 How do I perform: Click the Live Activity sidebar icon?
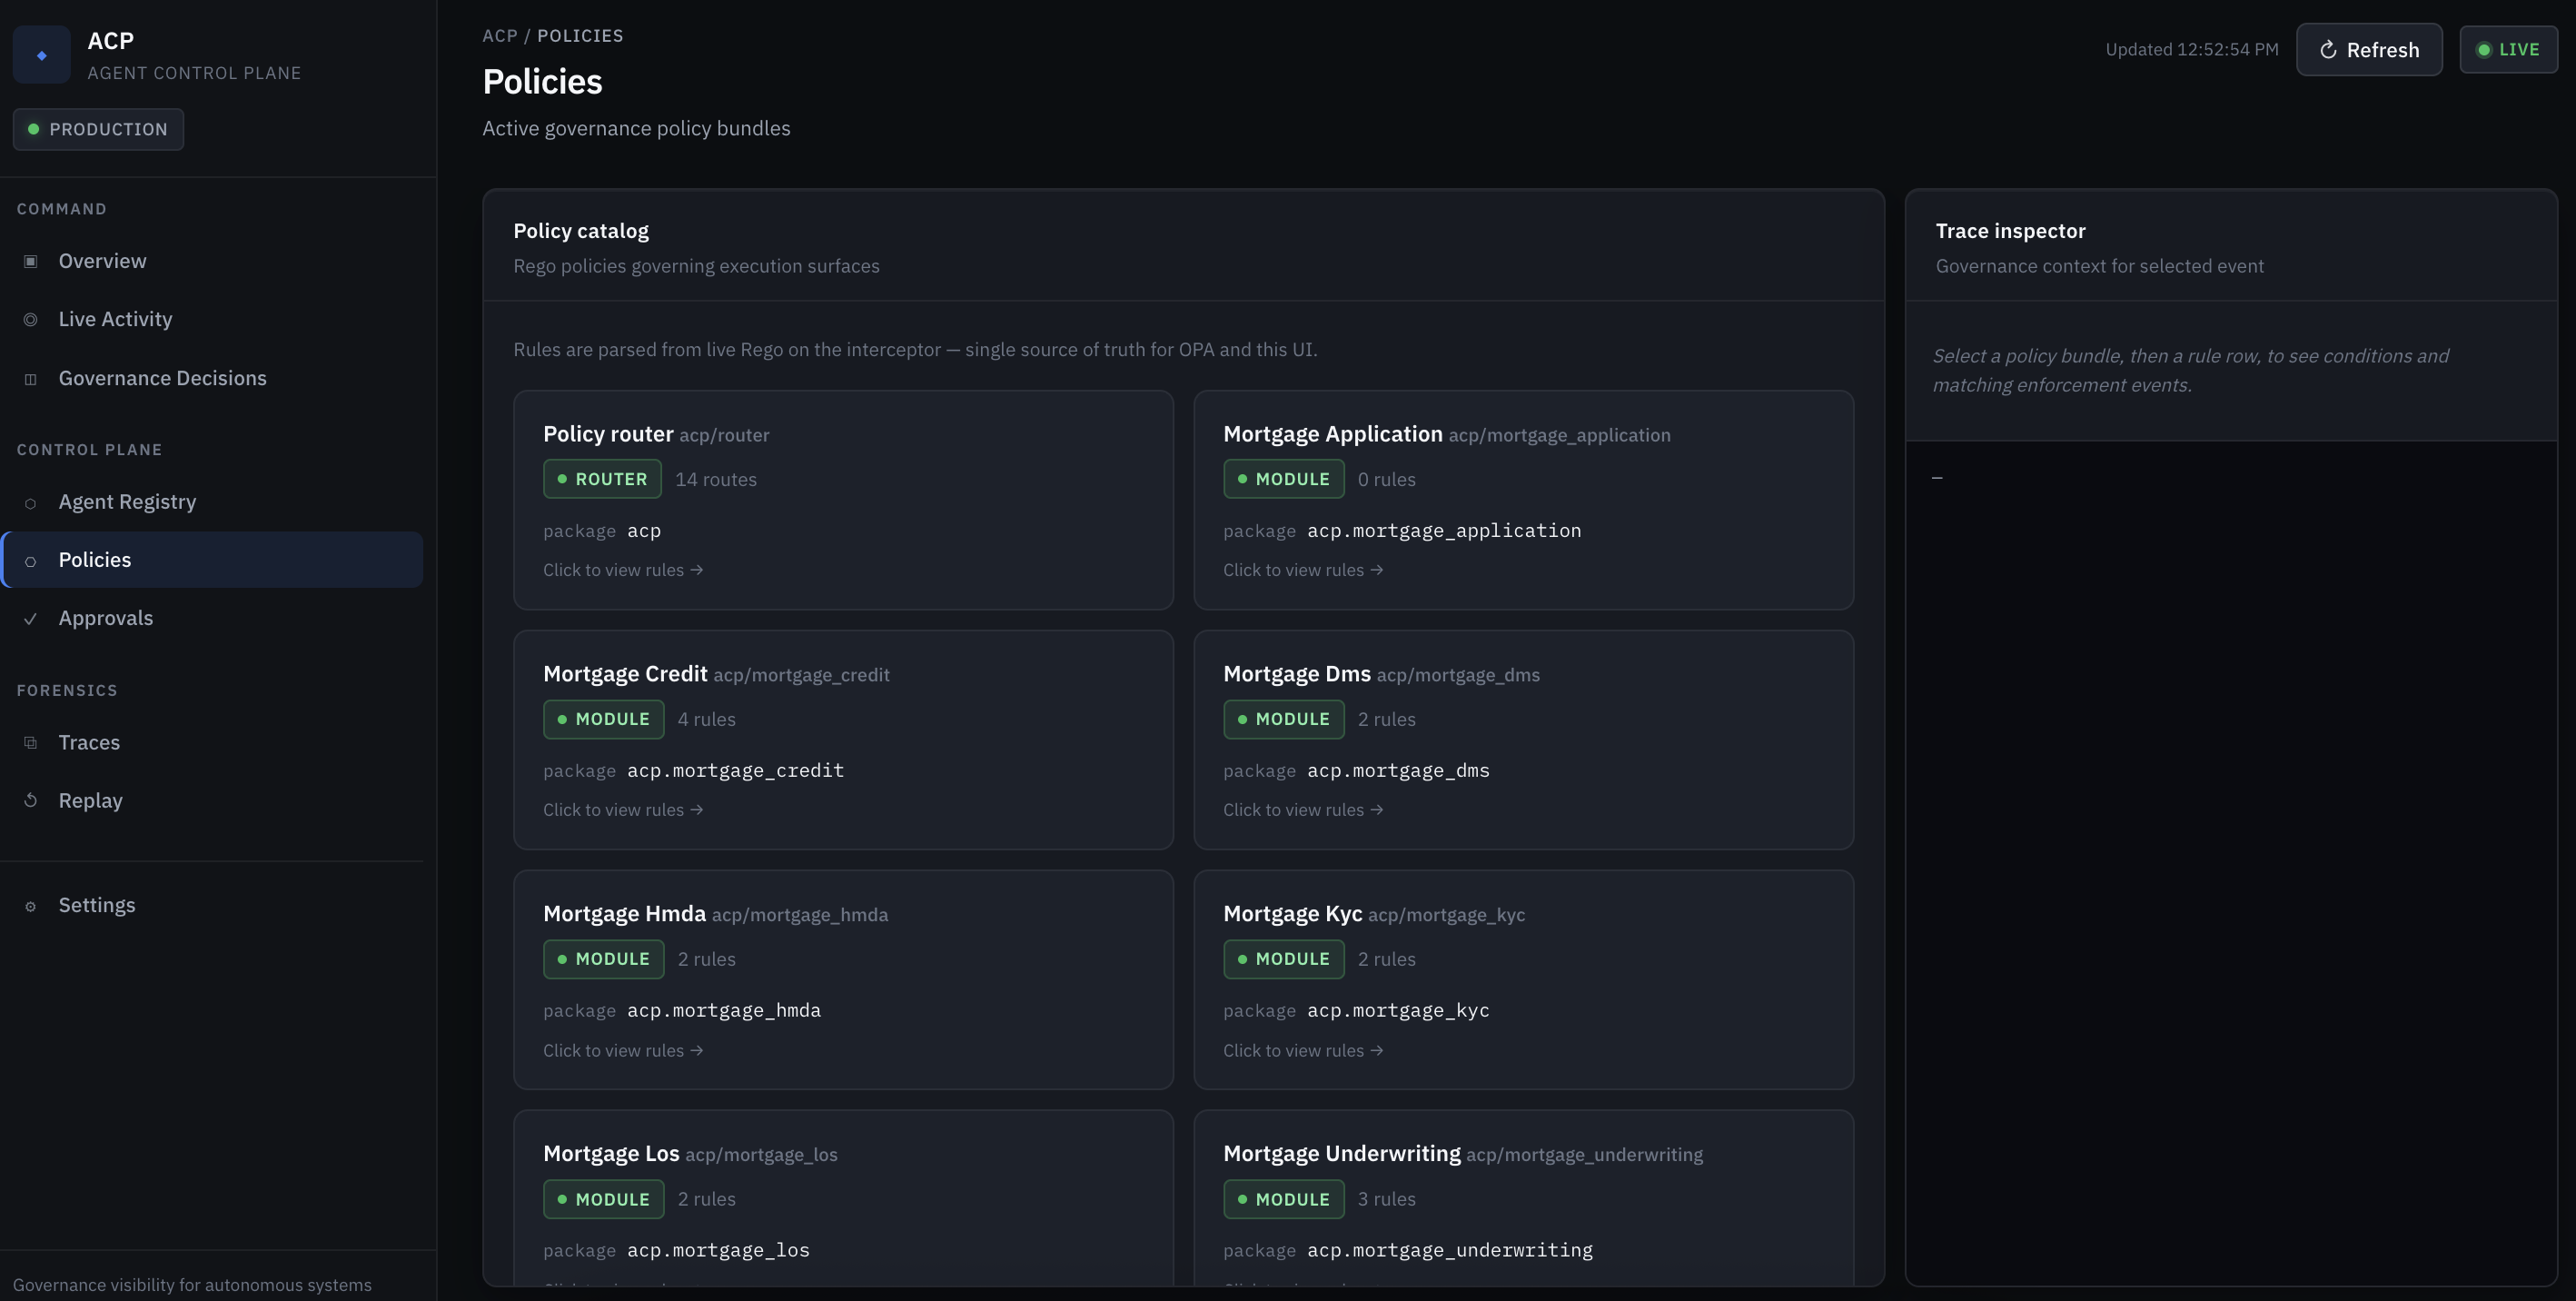coord(31,320)
